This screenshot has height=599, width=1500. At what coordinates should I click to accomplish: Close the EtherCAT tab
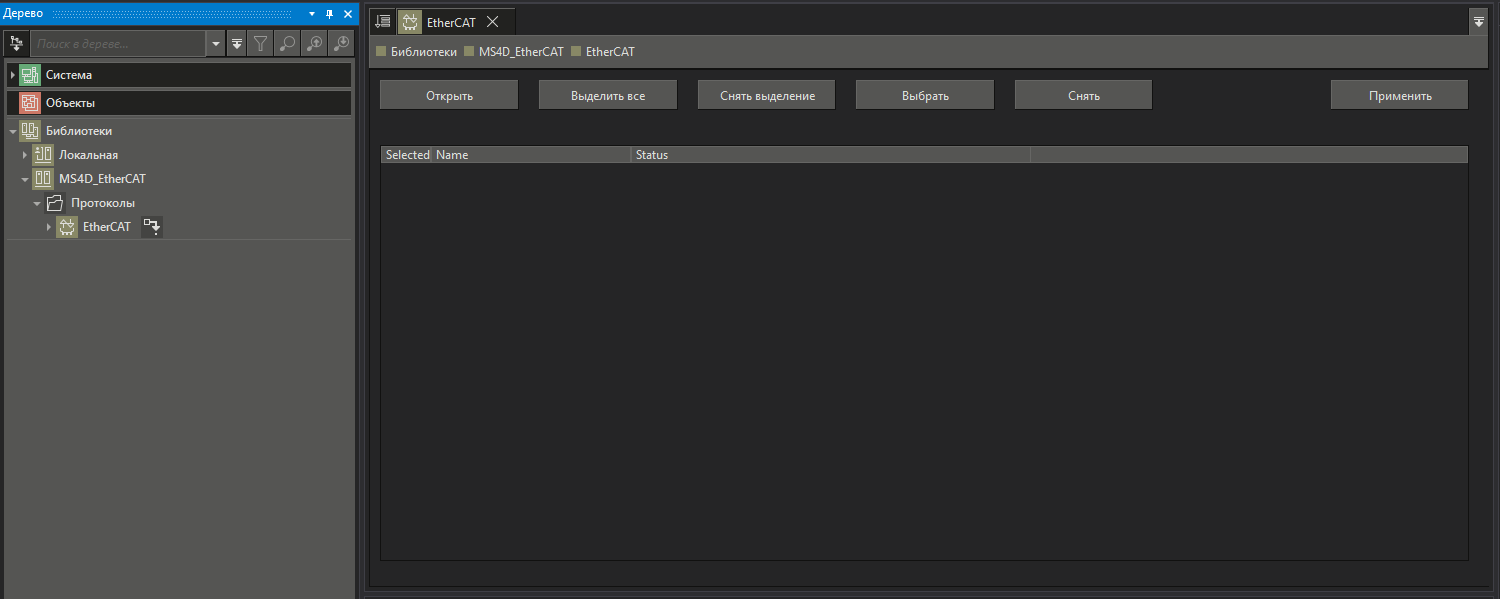coord(492,22)
